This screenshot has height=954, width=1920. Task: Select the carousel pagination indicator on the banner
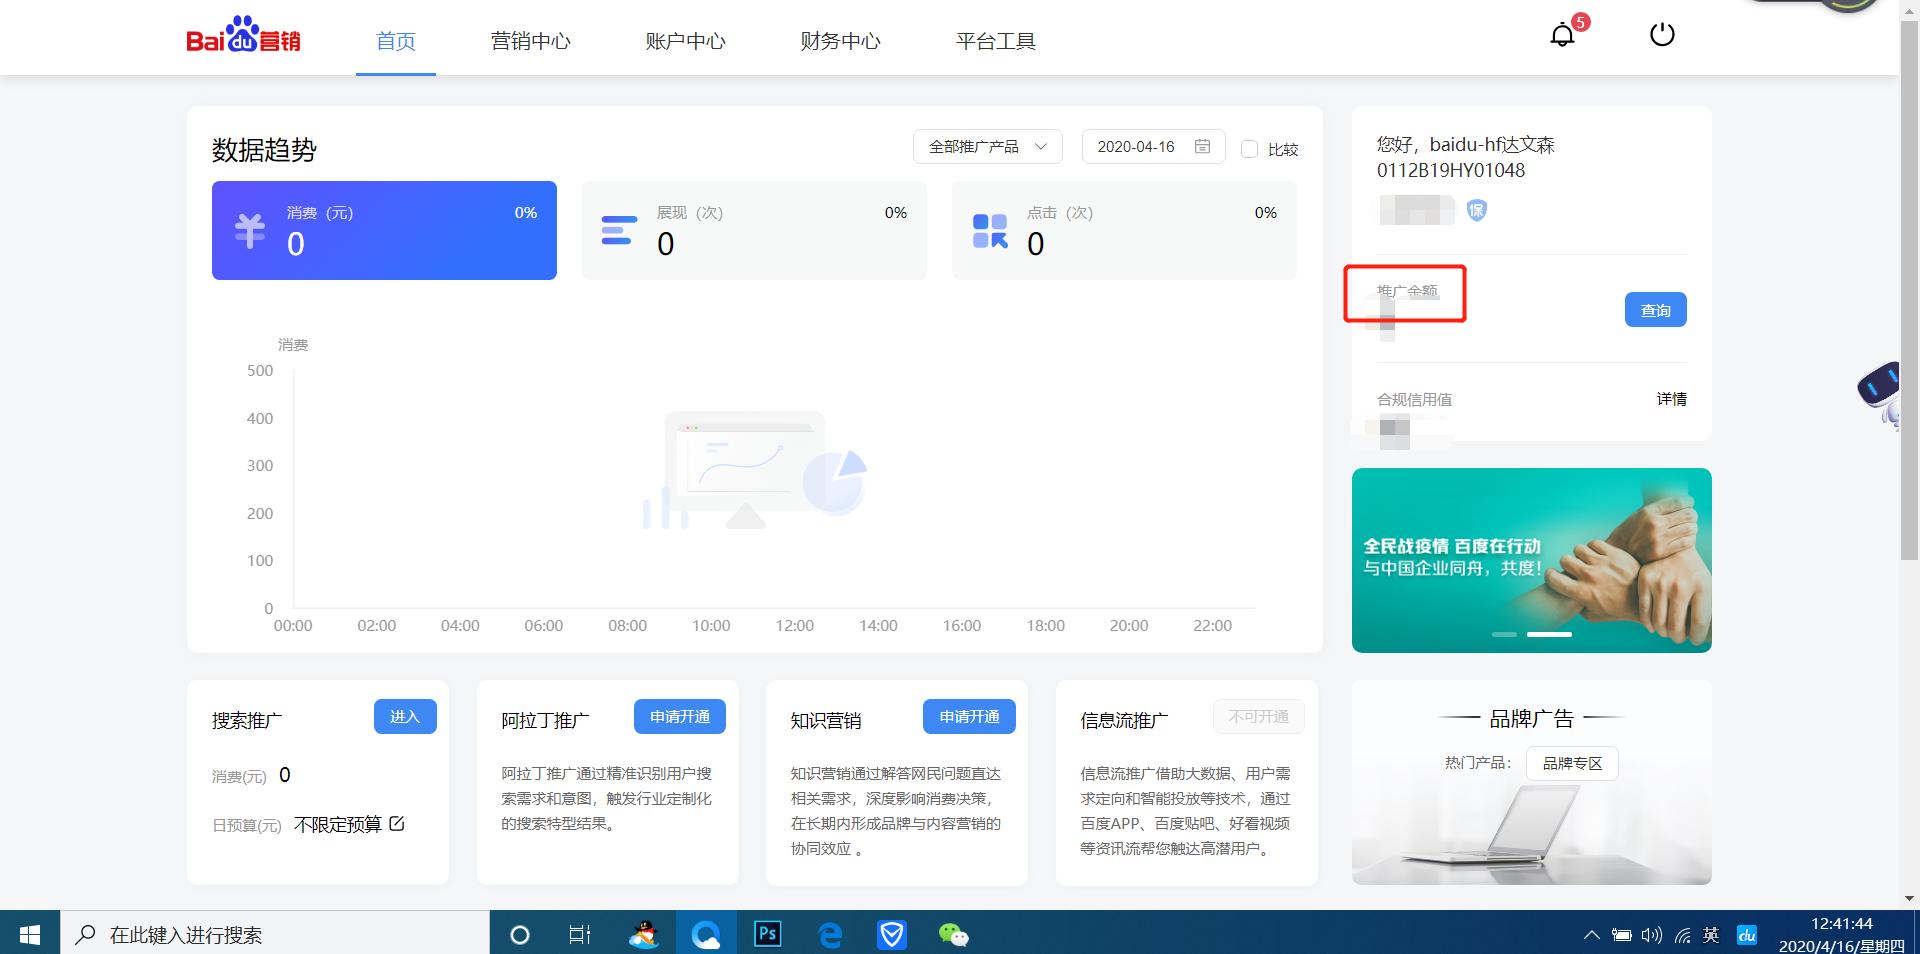pos(1549,634)
